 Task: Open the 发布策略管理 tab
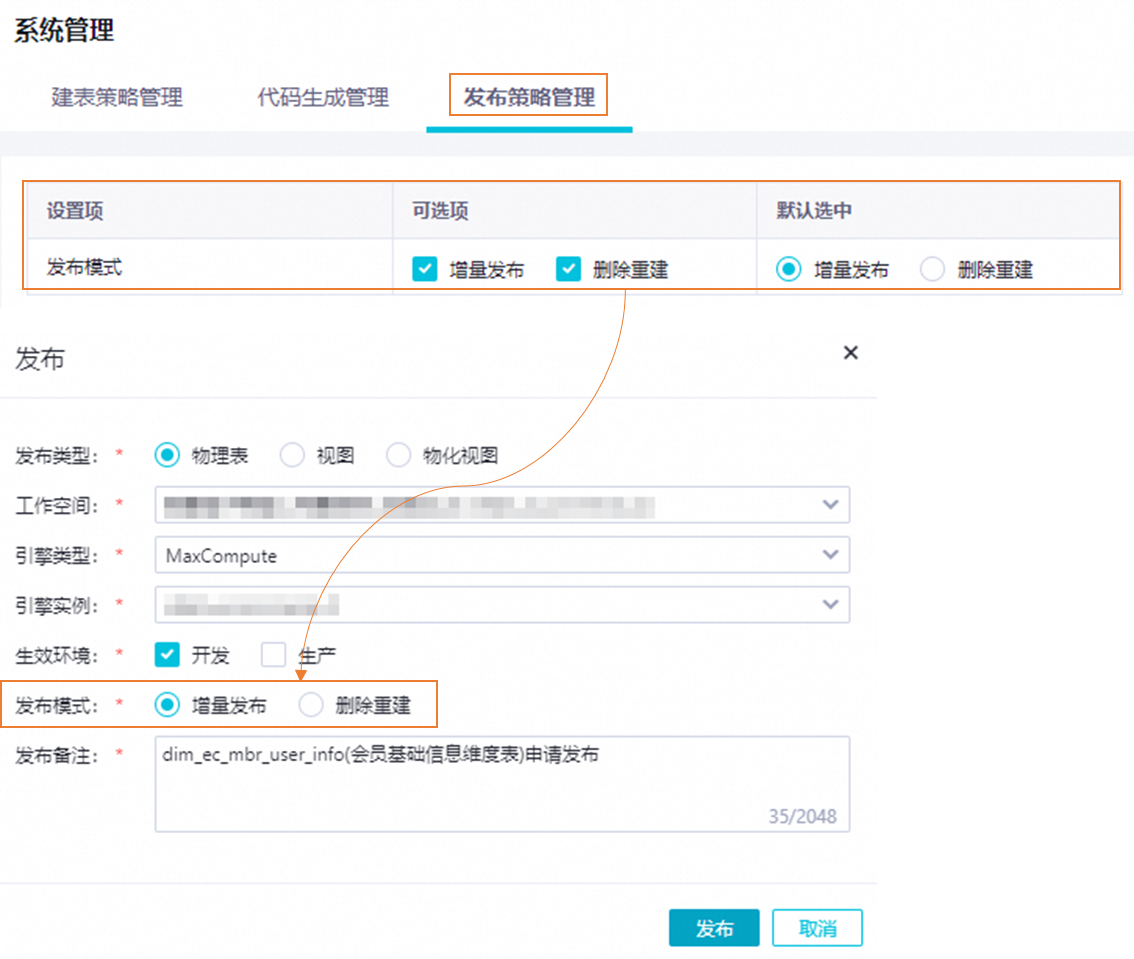point(529,97)
